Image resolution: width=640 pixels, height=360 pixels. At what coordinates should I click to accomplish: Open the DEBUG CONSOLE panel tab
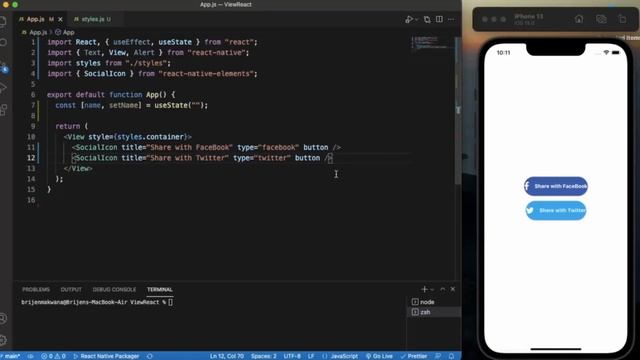pyautogui.click(x=114, y=289)
